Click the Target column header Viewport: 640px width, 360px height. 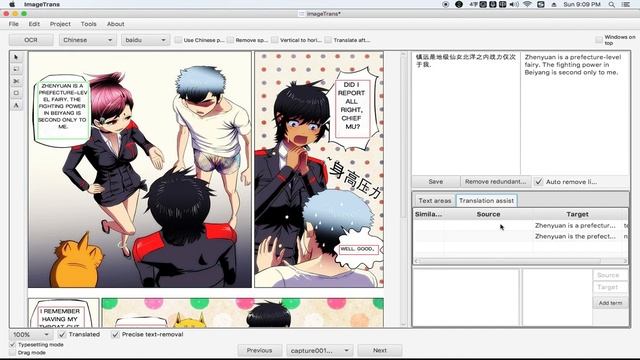(x=577, y=214)
